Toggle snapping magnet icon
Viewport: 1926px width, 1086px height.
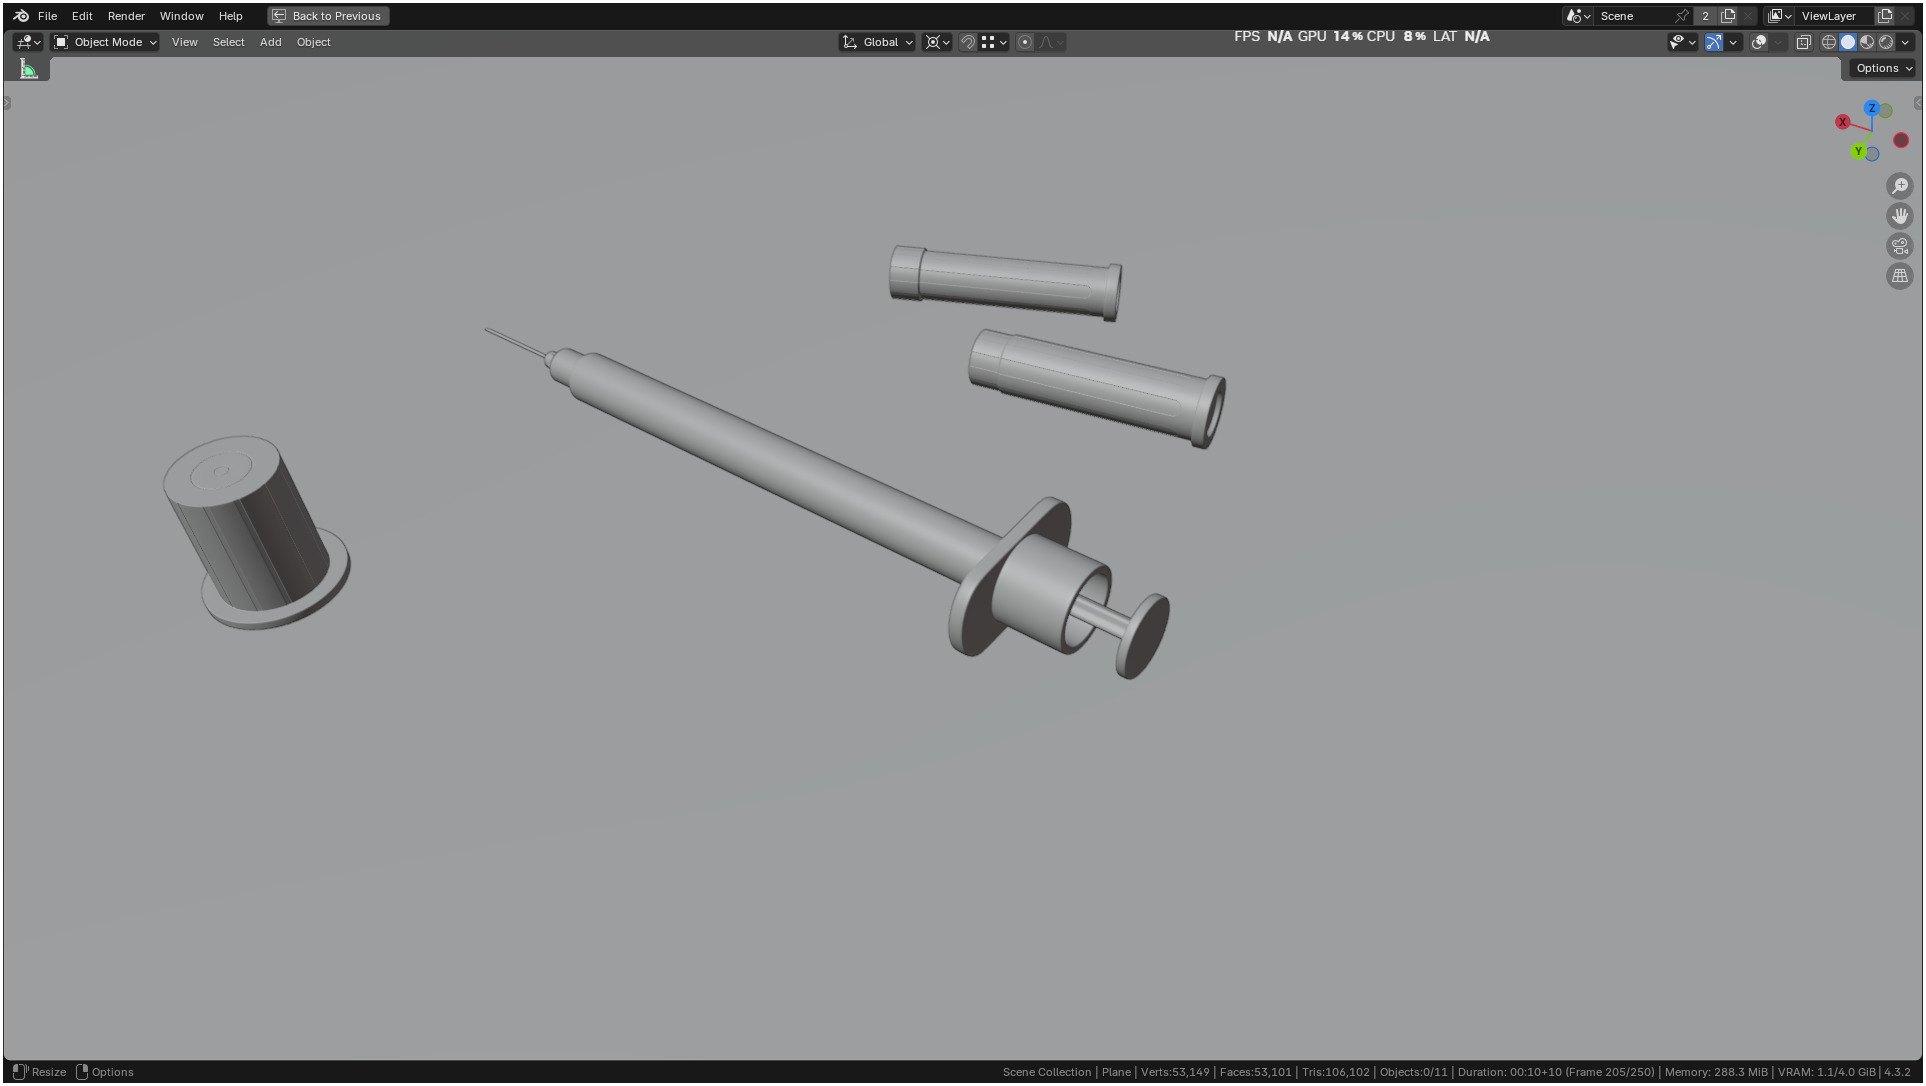967,42
